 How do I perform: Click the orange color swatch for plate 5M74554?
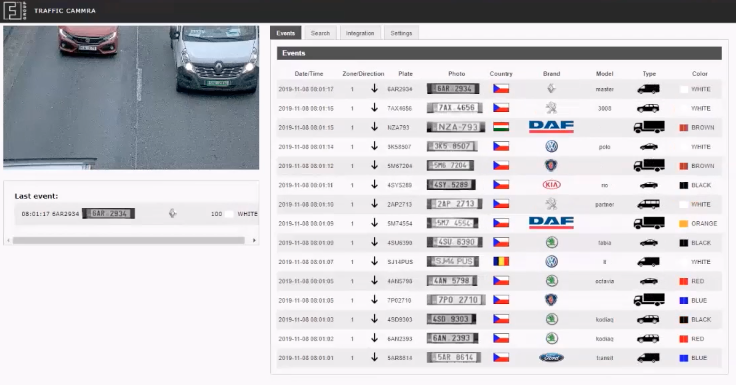(683, 223)
